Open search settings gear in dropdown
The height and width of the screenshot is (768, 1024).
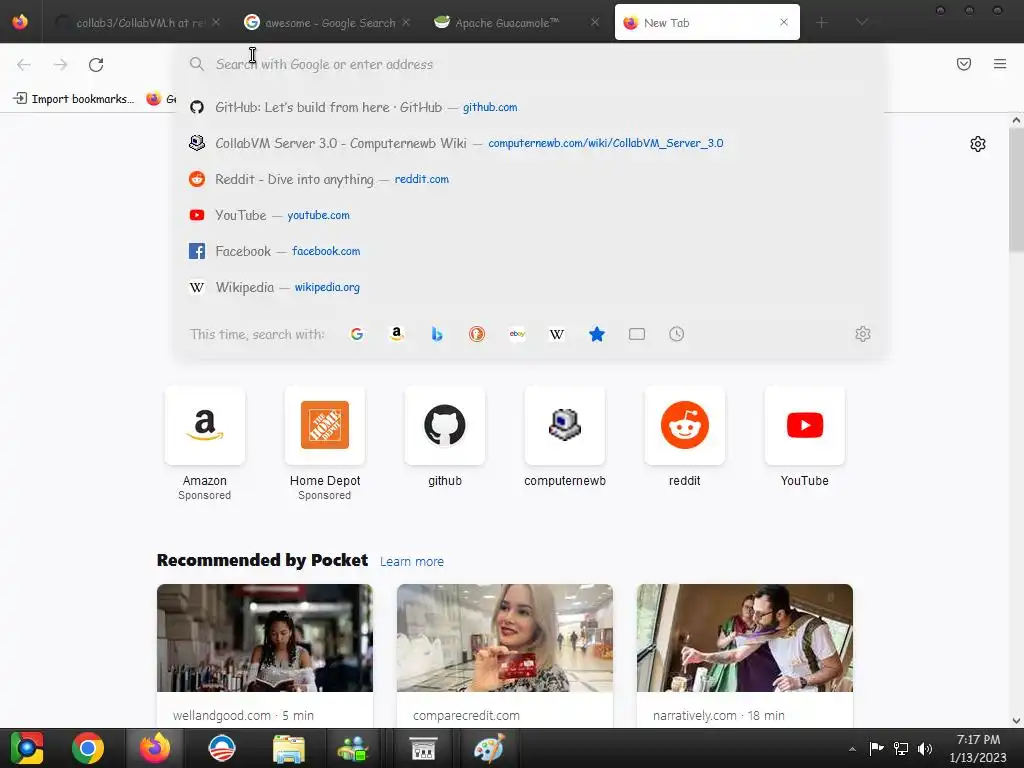[x=863, y=334]
